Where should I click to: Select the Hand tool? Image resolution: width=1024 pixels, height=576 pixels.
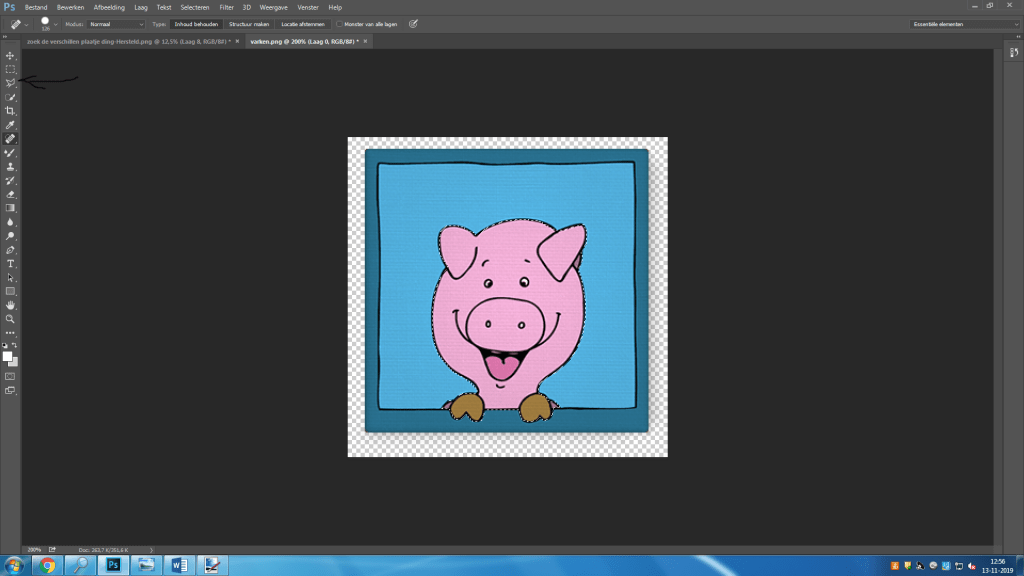10,305
